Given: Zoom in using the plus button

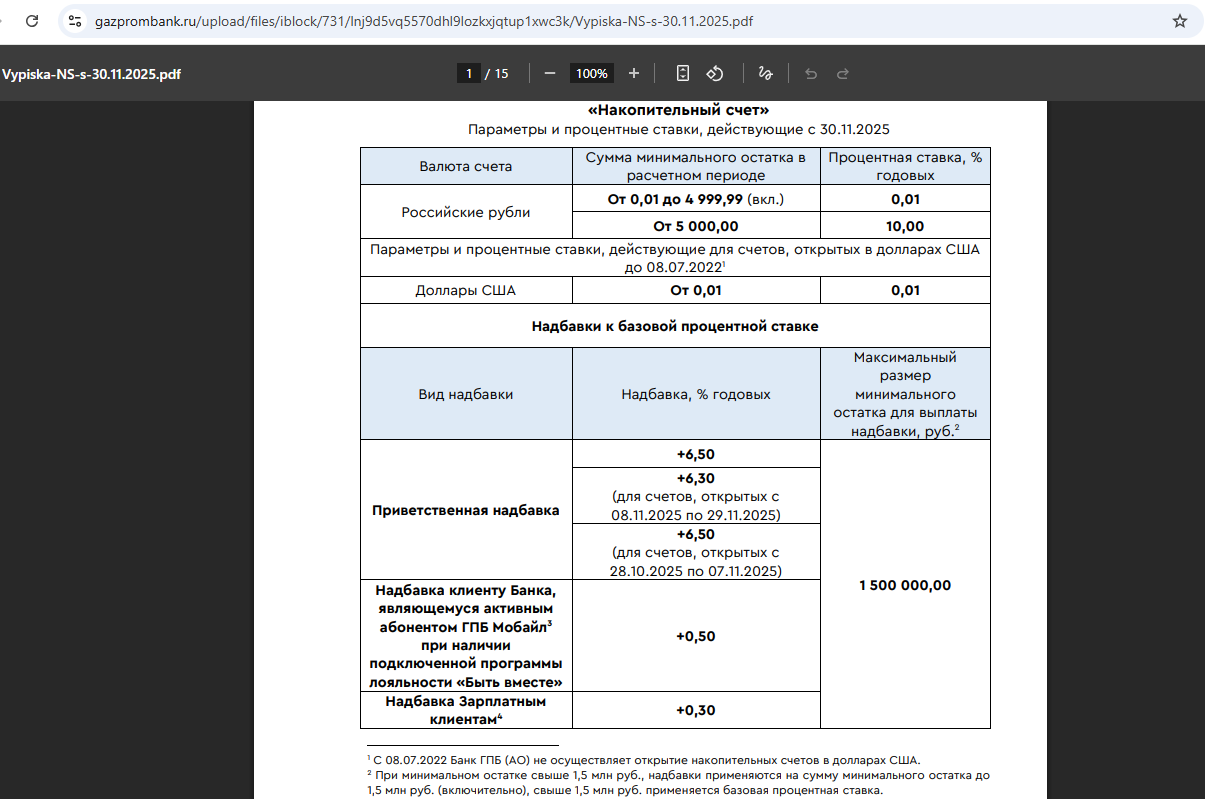Looking at the screenshot, I should tap(633, 73).
